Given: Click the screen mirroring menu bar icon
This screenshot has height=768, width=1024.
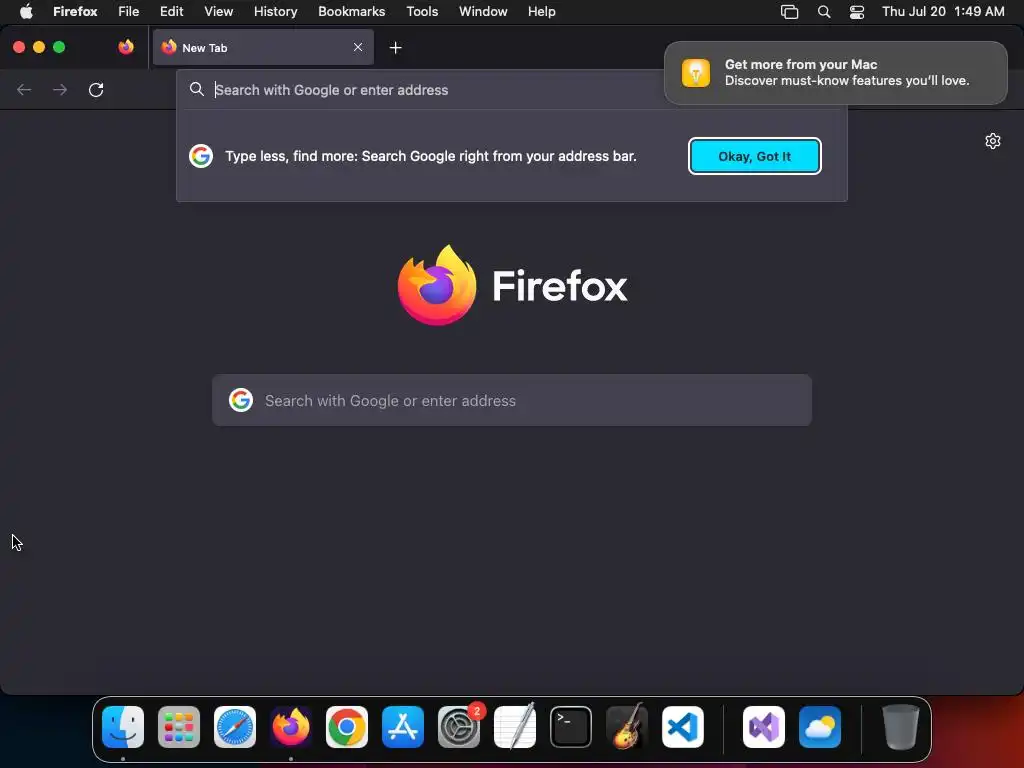Looking at the screenshot, I should 790,12.
